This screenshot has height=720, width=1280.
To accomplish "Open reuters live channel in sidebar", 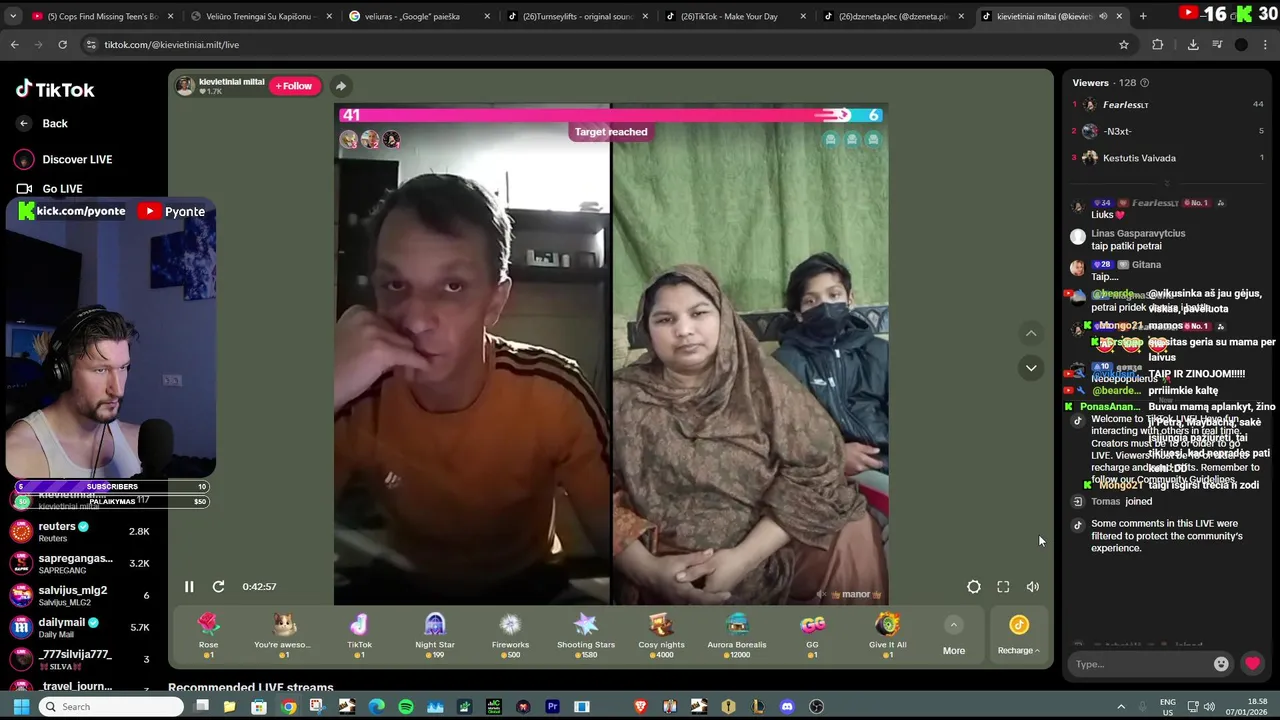I will (82, 531).
